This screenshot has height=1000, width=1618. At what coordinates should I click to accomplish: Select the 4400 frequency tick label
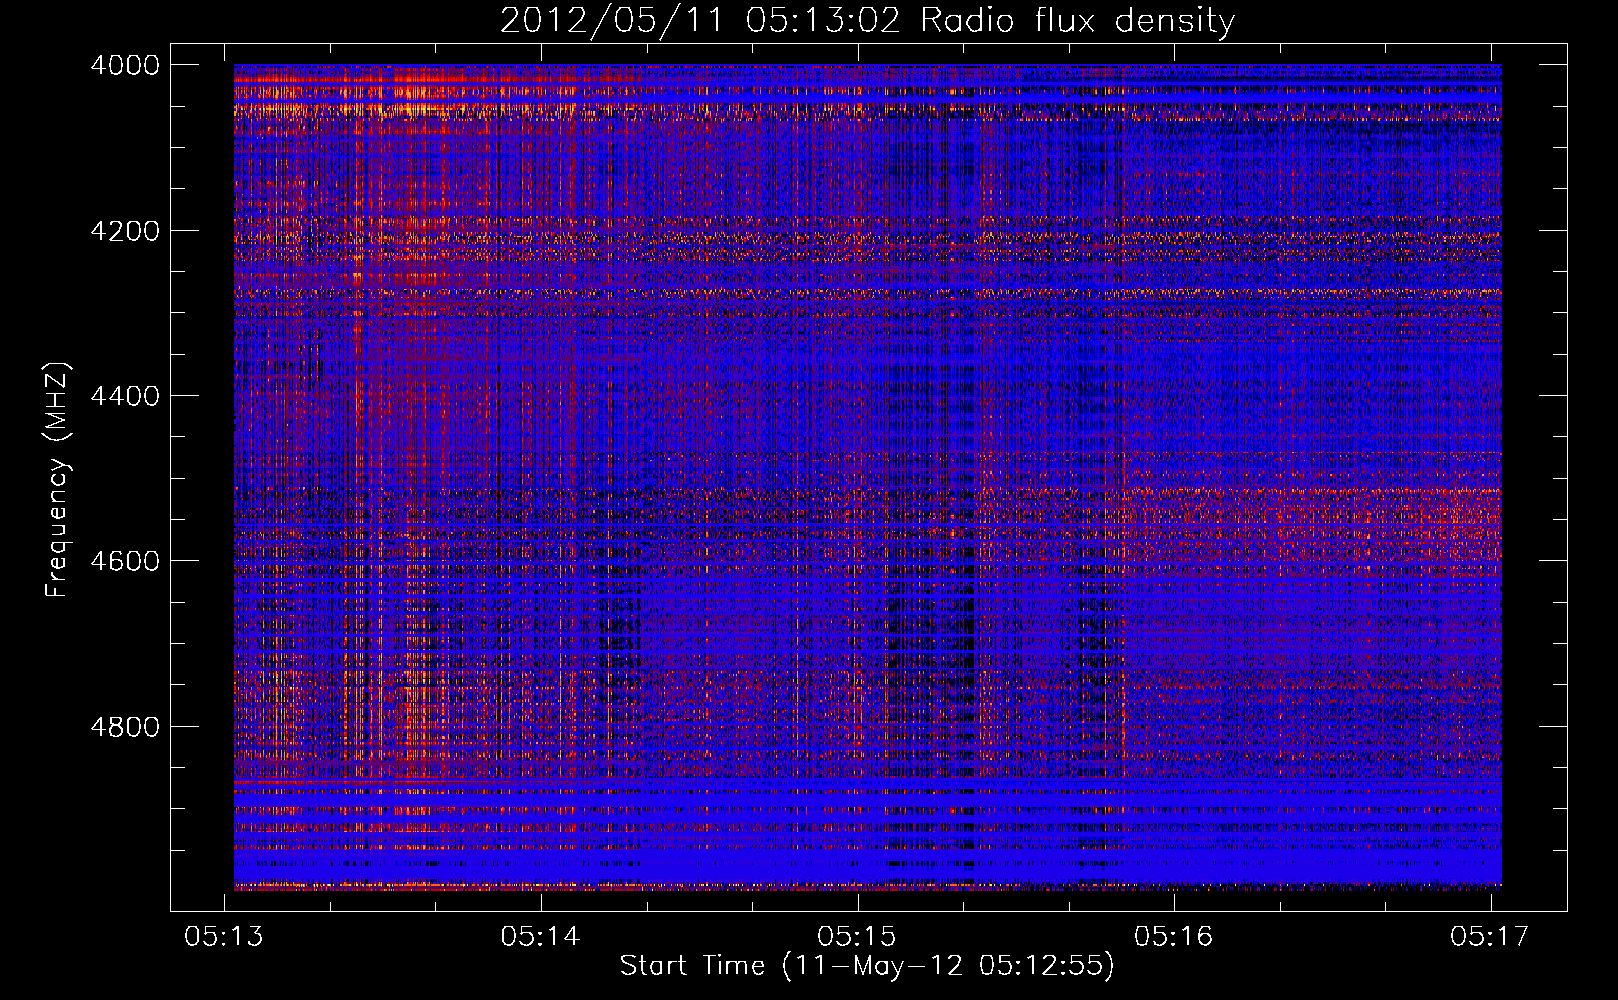[125, 396]
